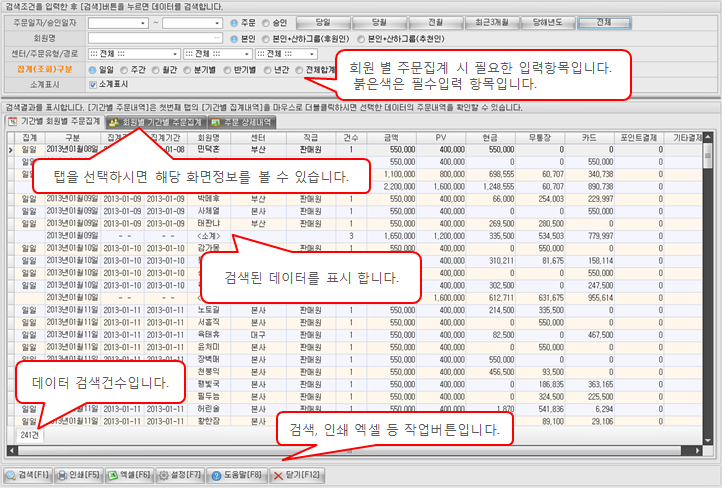This screenshot has height=489, width=722.
Task: Click the 금액 column header
Action: 391,138
